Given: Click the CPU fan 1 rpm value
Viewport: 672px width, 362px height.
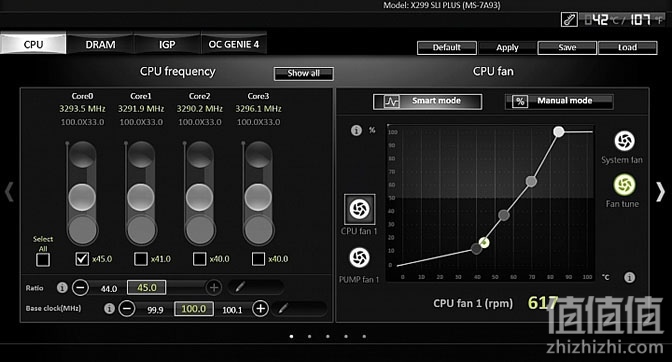Looking at the screenshot, I should pyautogui.click(x=543, y=303).
